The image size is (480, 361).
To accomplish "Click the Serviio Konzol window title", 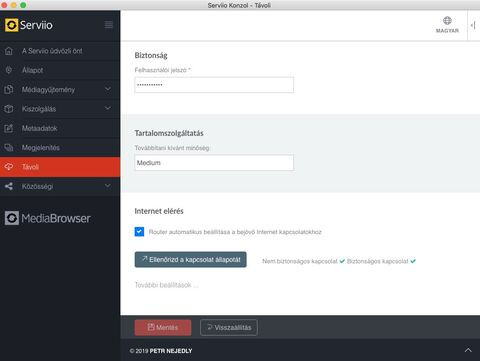I will pos(239,5).
